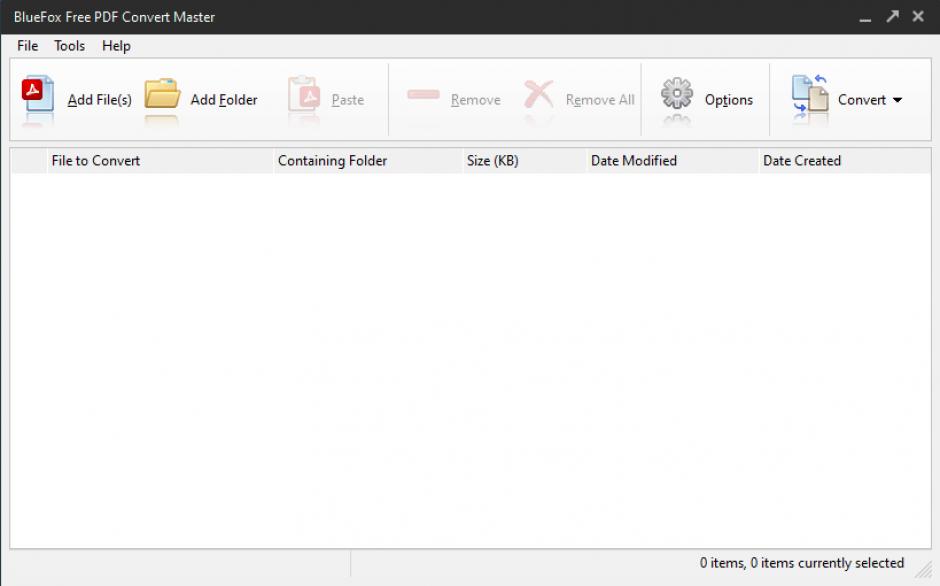940x586 pixels.
Task: Click the Remove text label
Action: tap(476, 100)
